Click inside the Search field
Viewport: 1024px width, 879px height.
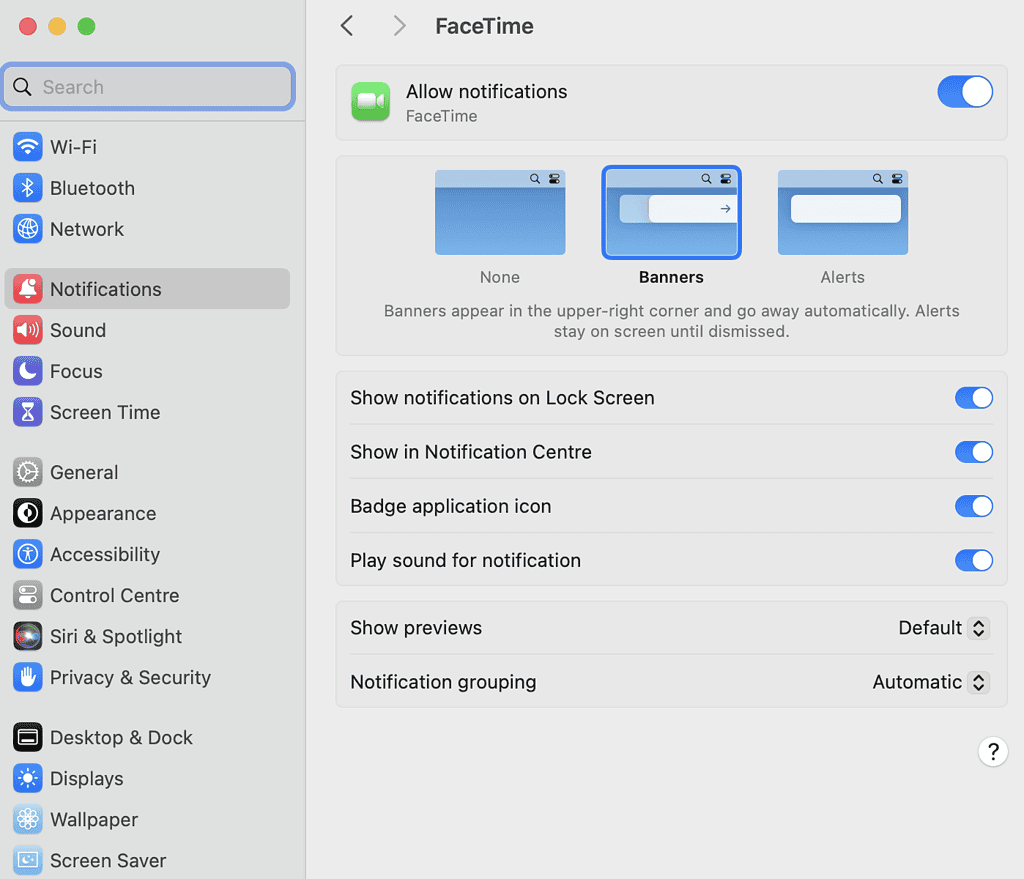tap(148, 87)
